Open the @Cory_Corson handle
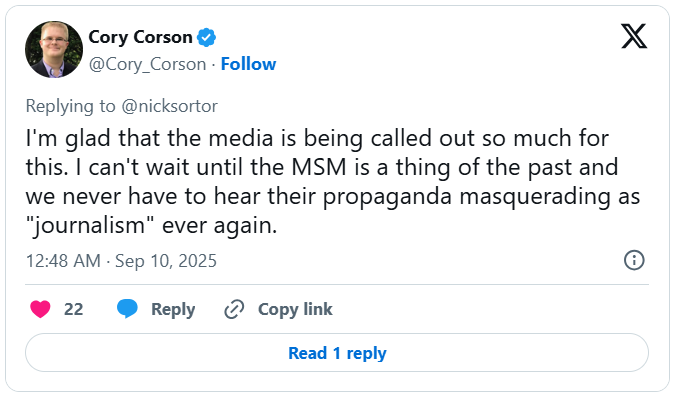Viewport: 678px width, 402px height. point(146,64)
